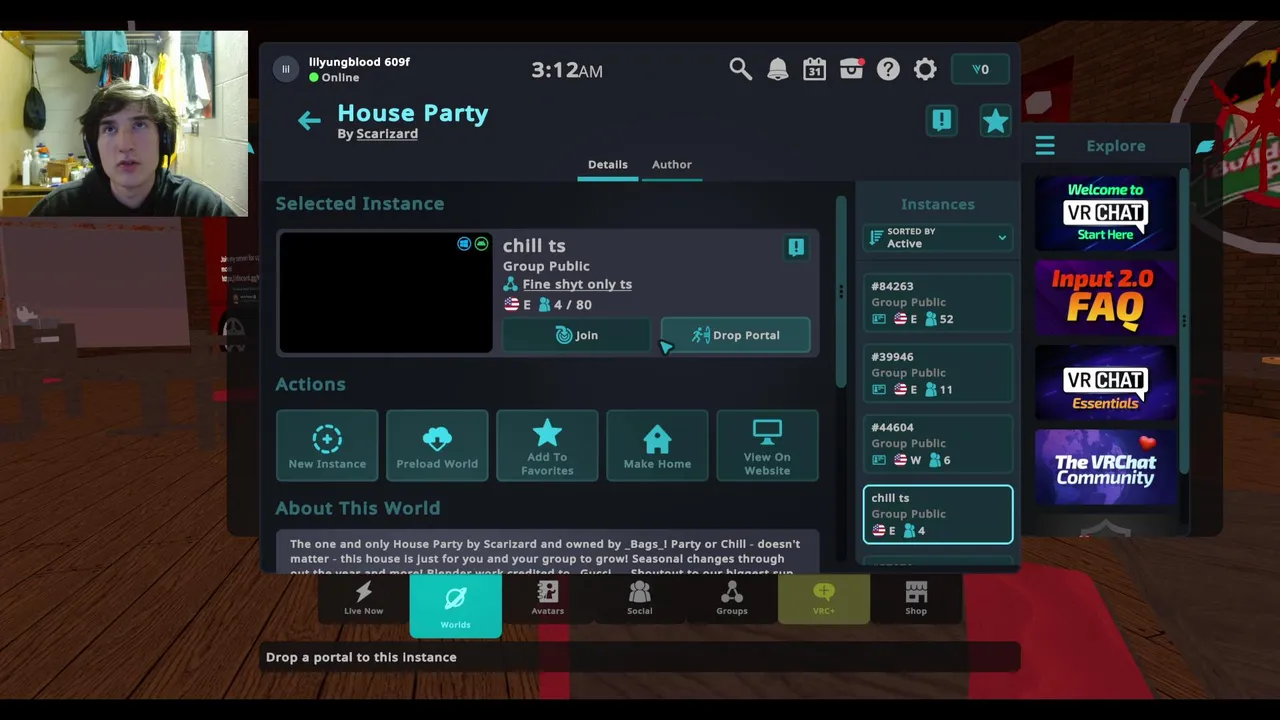Click the selected instance preview thumbnail
This screenshot has height=720, width=1280.
point(386,293)
